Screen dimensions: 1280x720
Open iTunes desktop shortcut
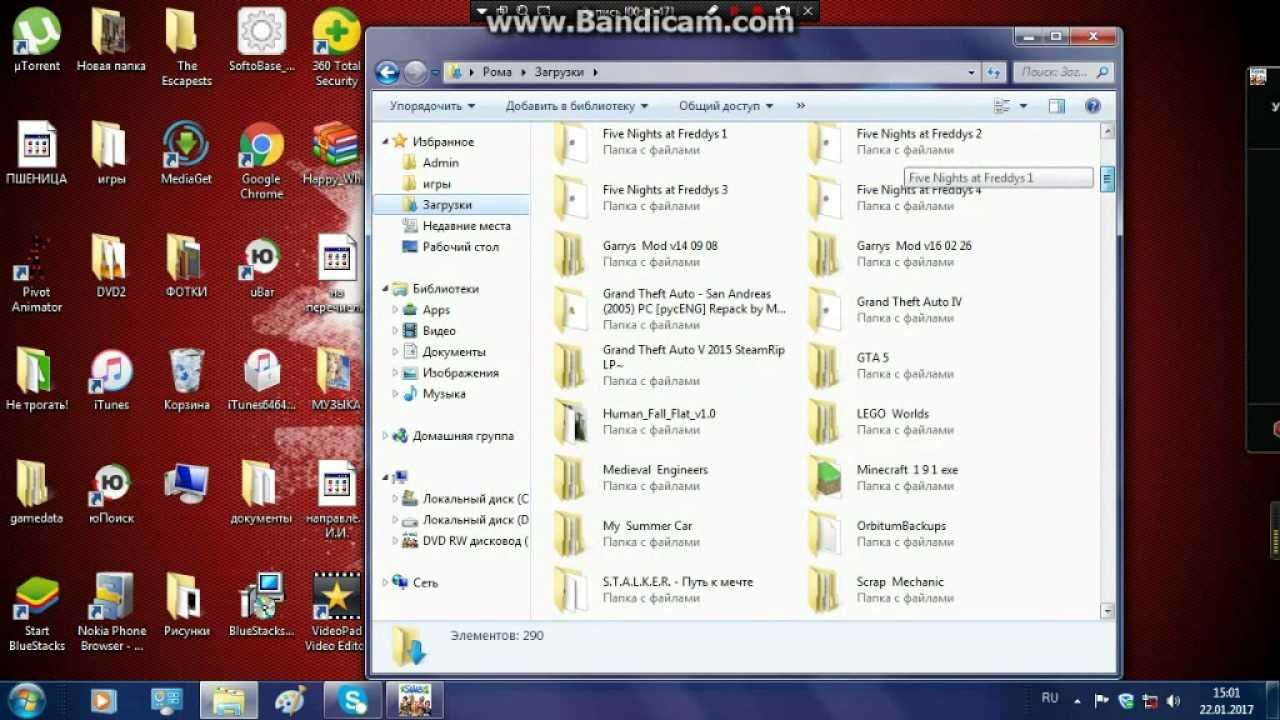[x=111, y=379]
